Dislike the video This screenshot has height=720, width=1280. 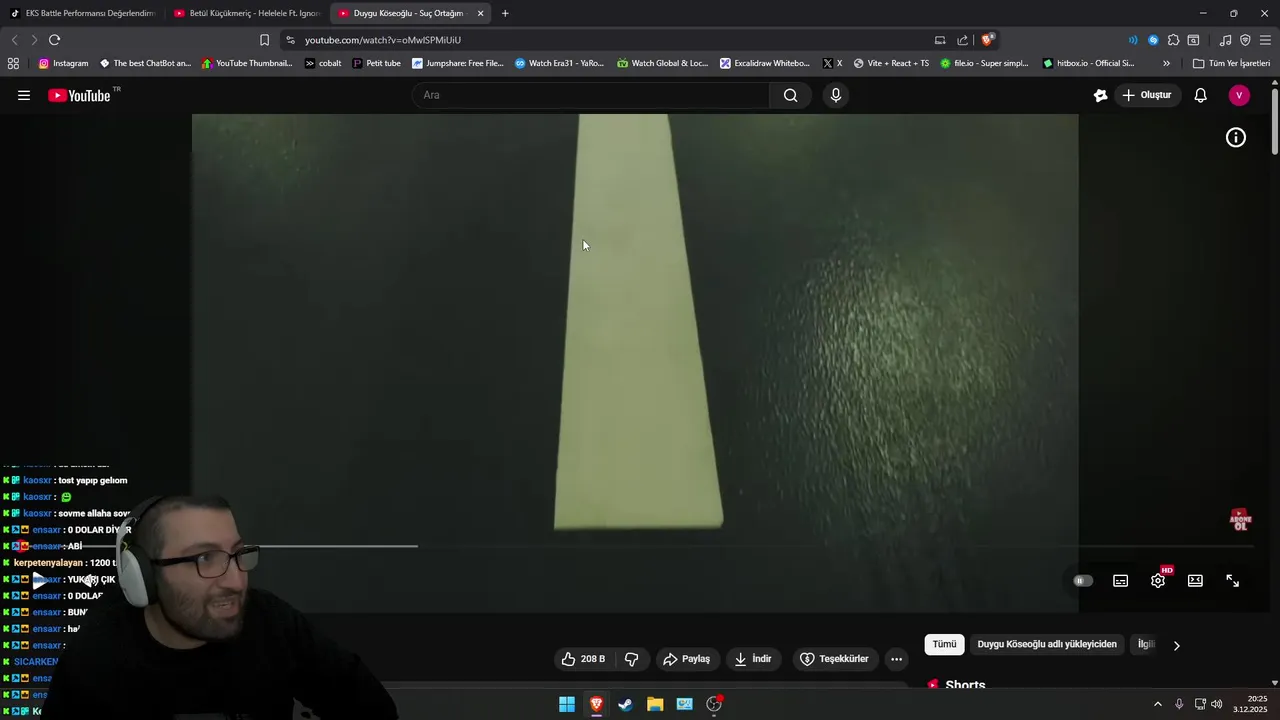(x=631, y=659)
